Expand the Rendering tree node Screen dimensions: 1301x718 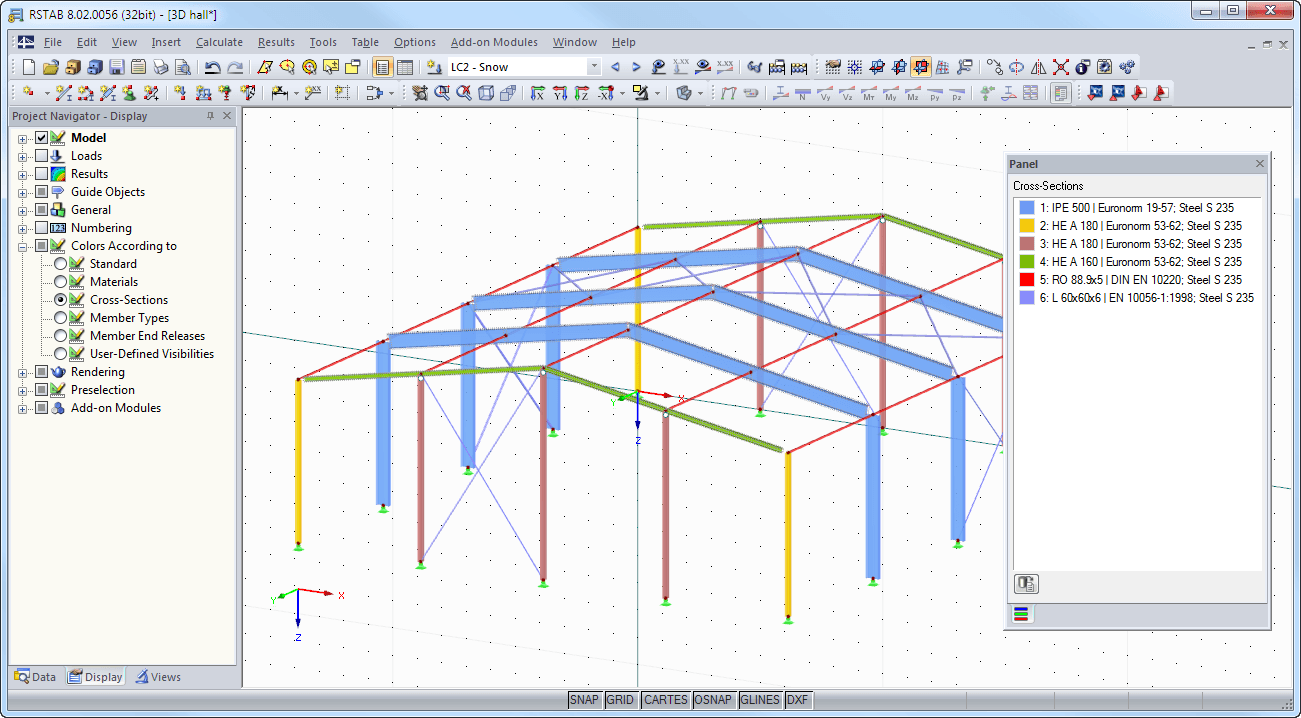click(23, 372)
